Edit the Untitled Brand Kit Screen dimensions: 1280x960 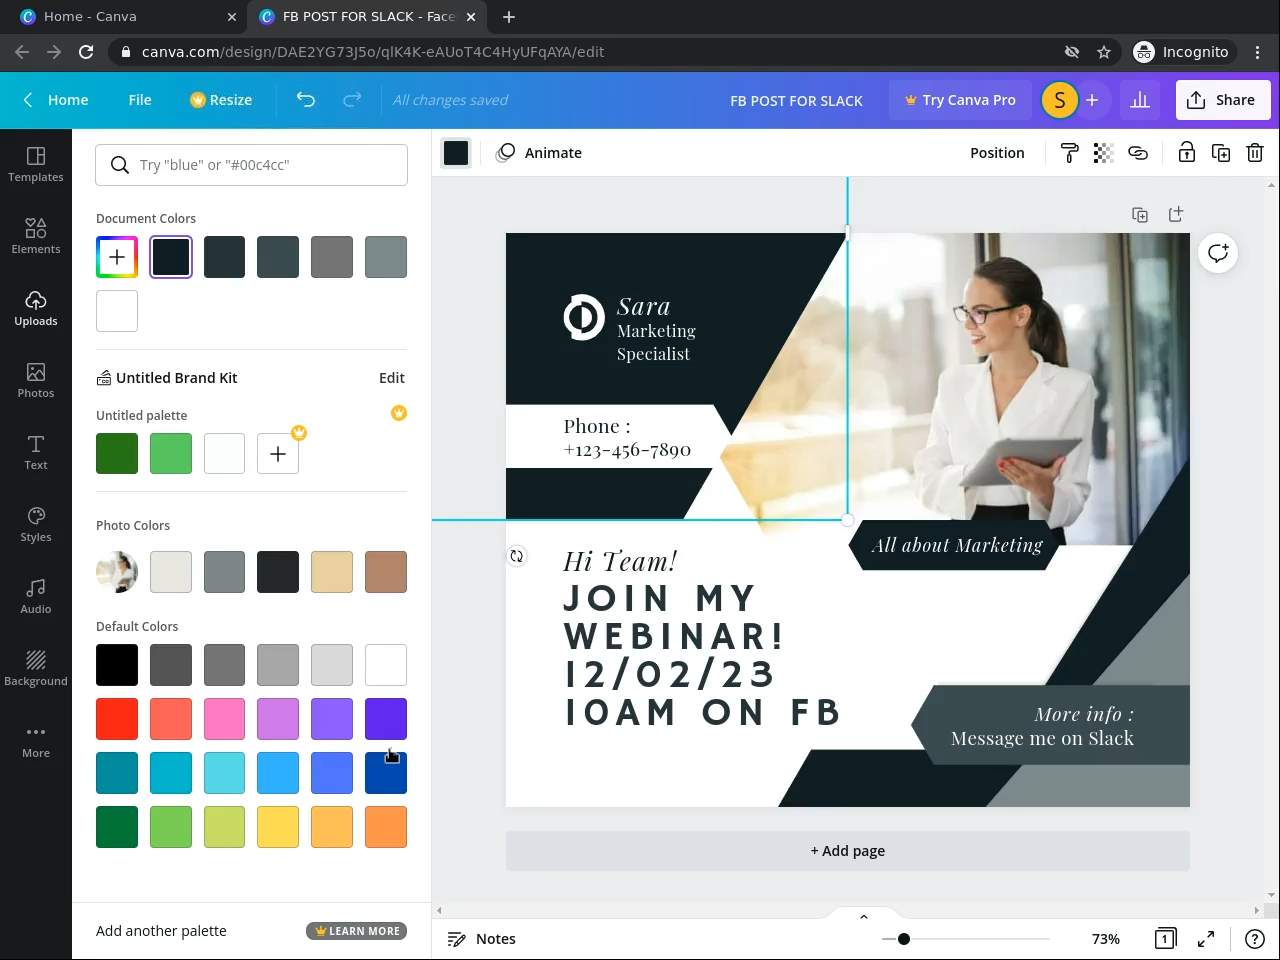click(392, 378)
